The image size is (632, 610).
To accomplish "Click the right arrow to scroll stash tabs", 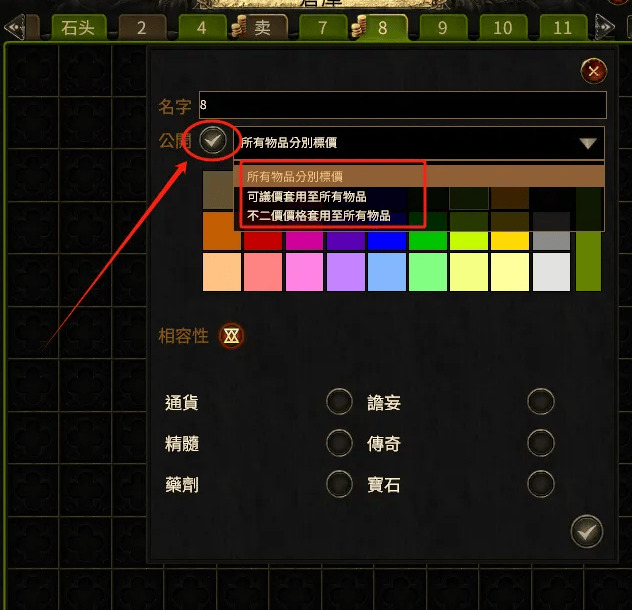I will click(605, 27).
